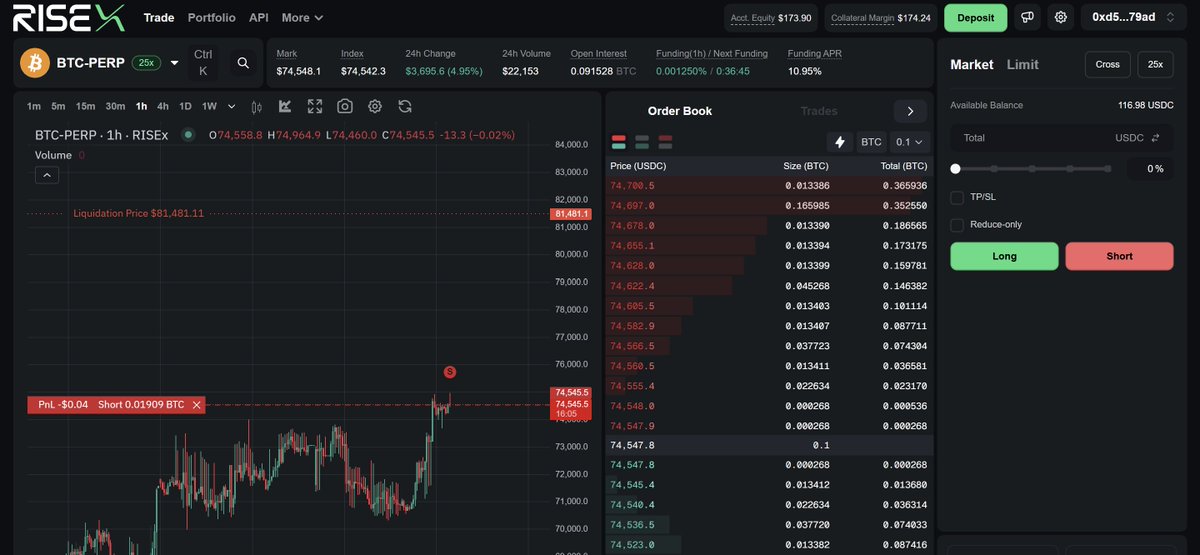
Task: Switch to the Order Book tab
Action: coord(680,111)
